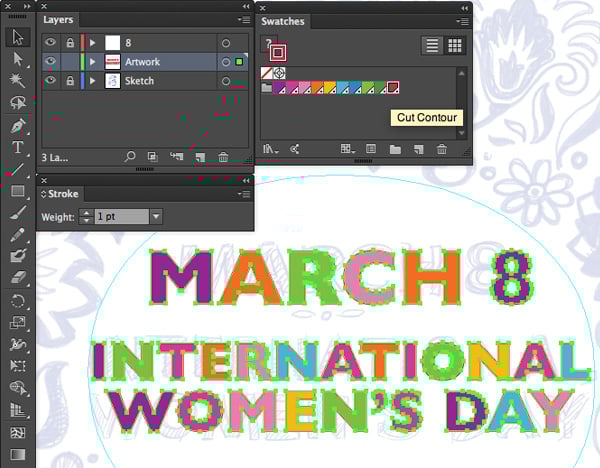This screenshot has height=468, width=600.
Task: Select the Warp tool
Action: click(18, 344)
